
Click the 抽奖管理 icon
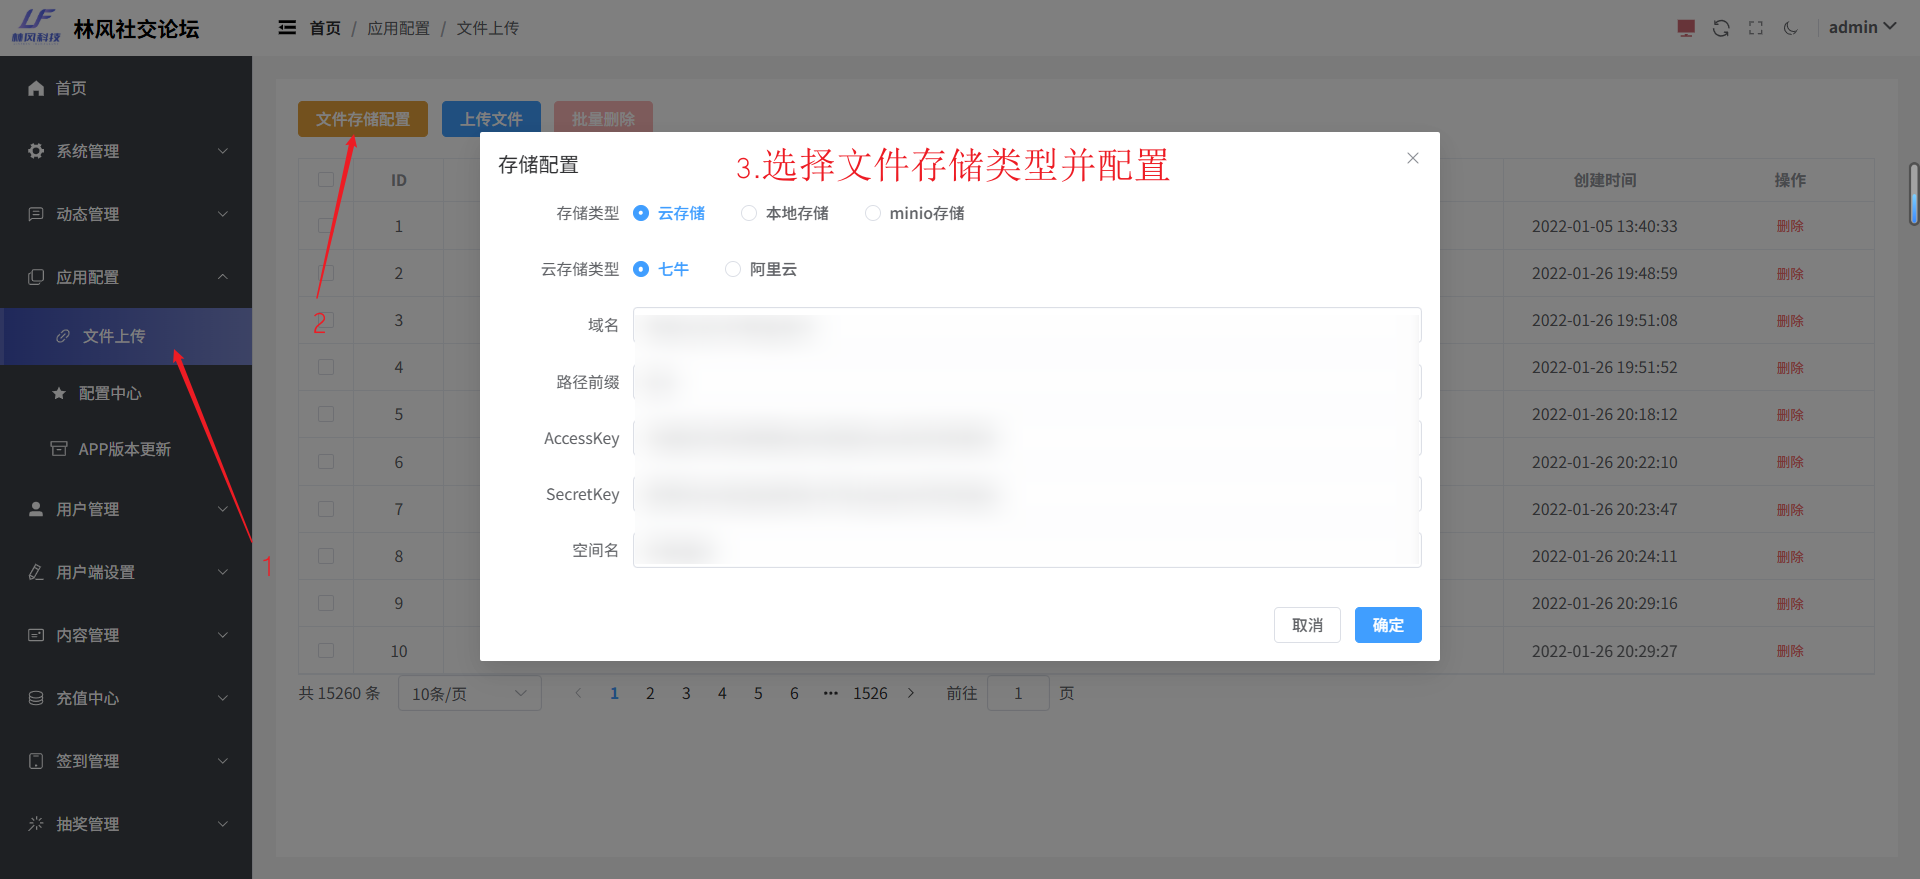[36, 824]
